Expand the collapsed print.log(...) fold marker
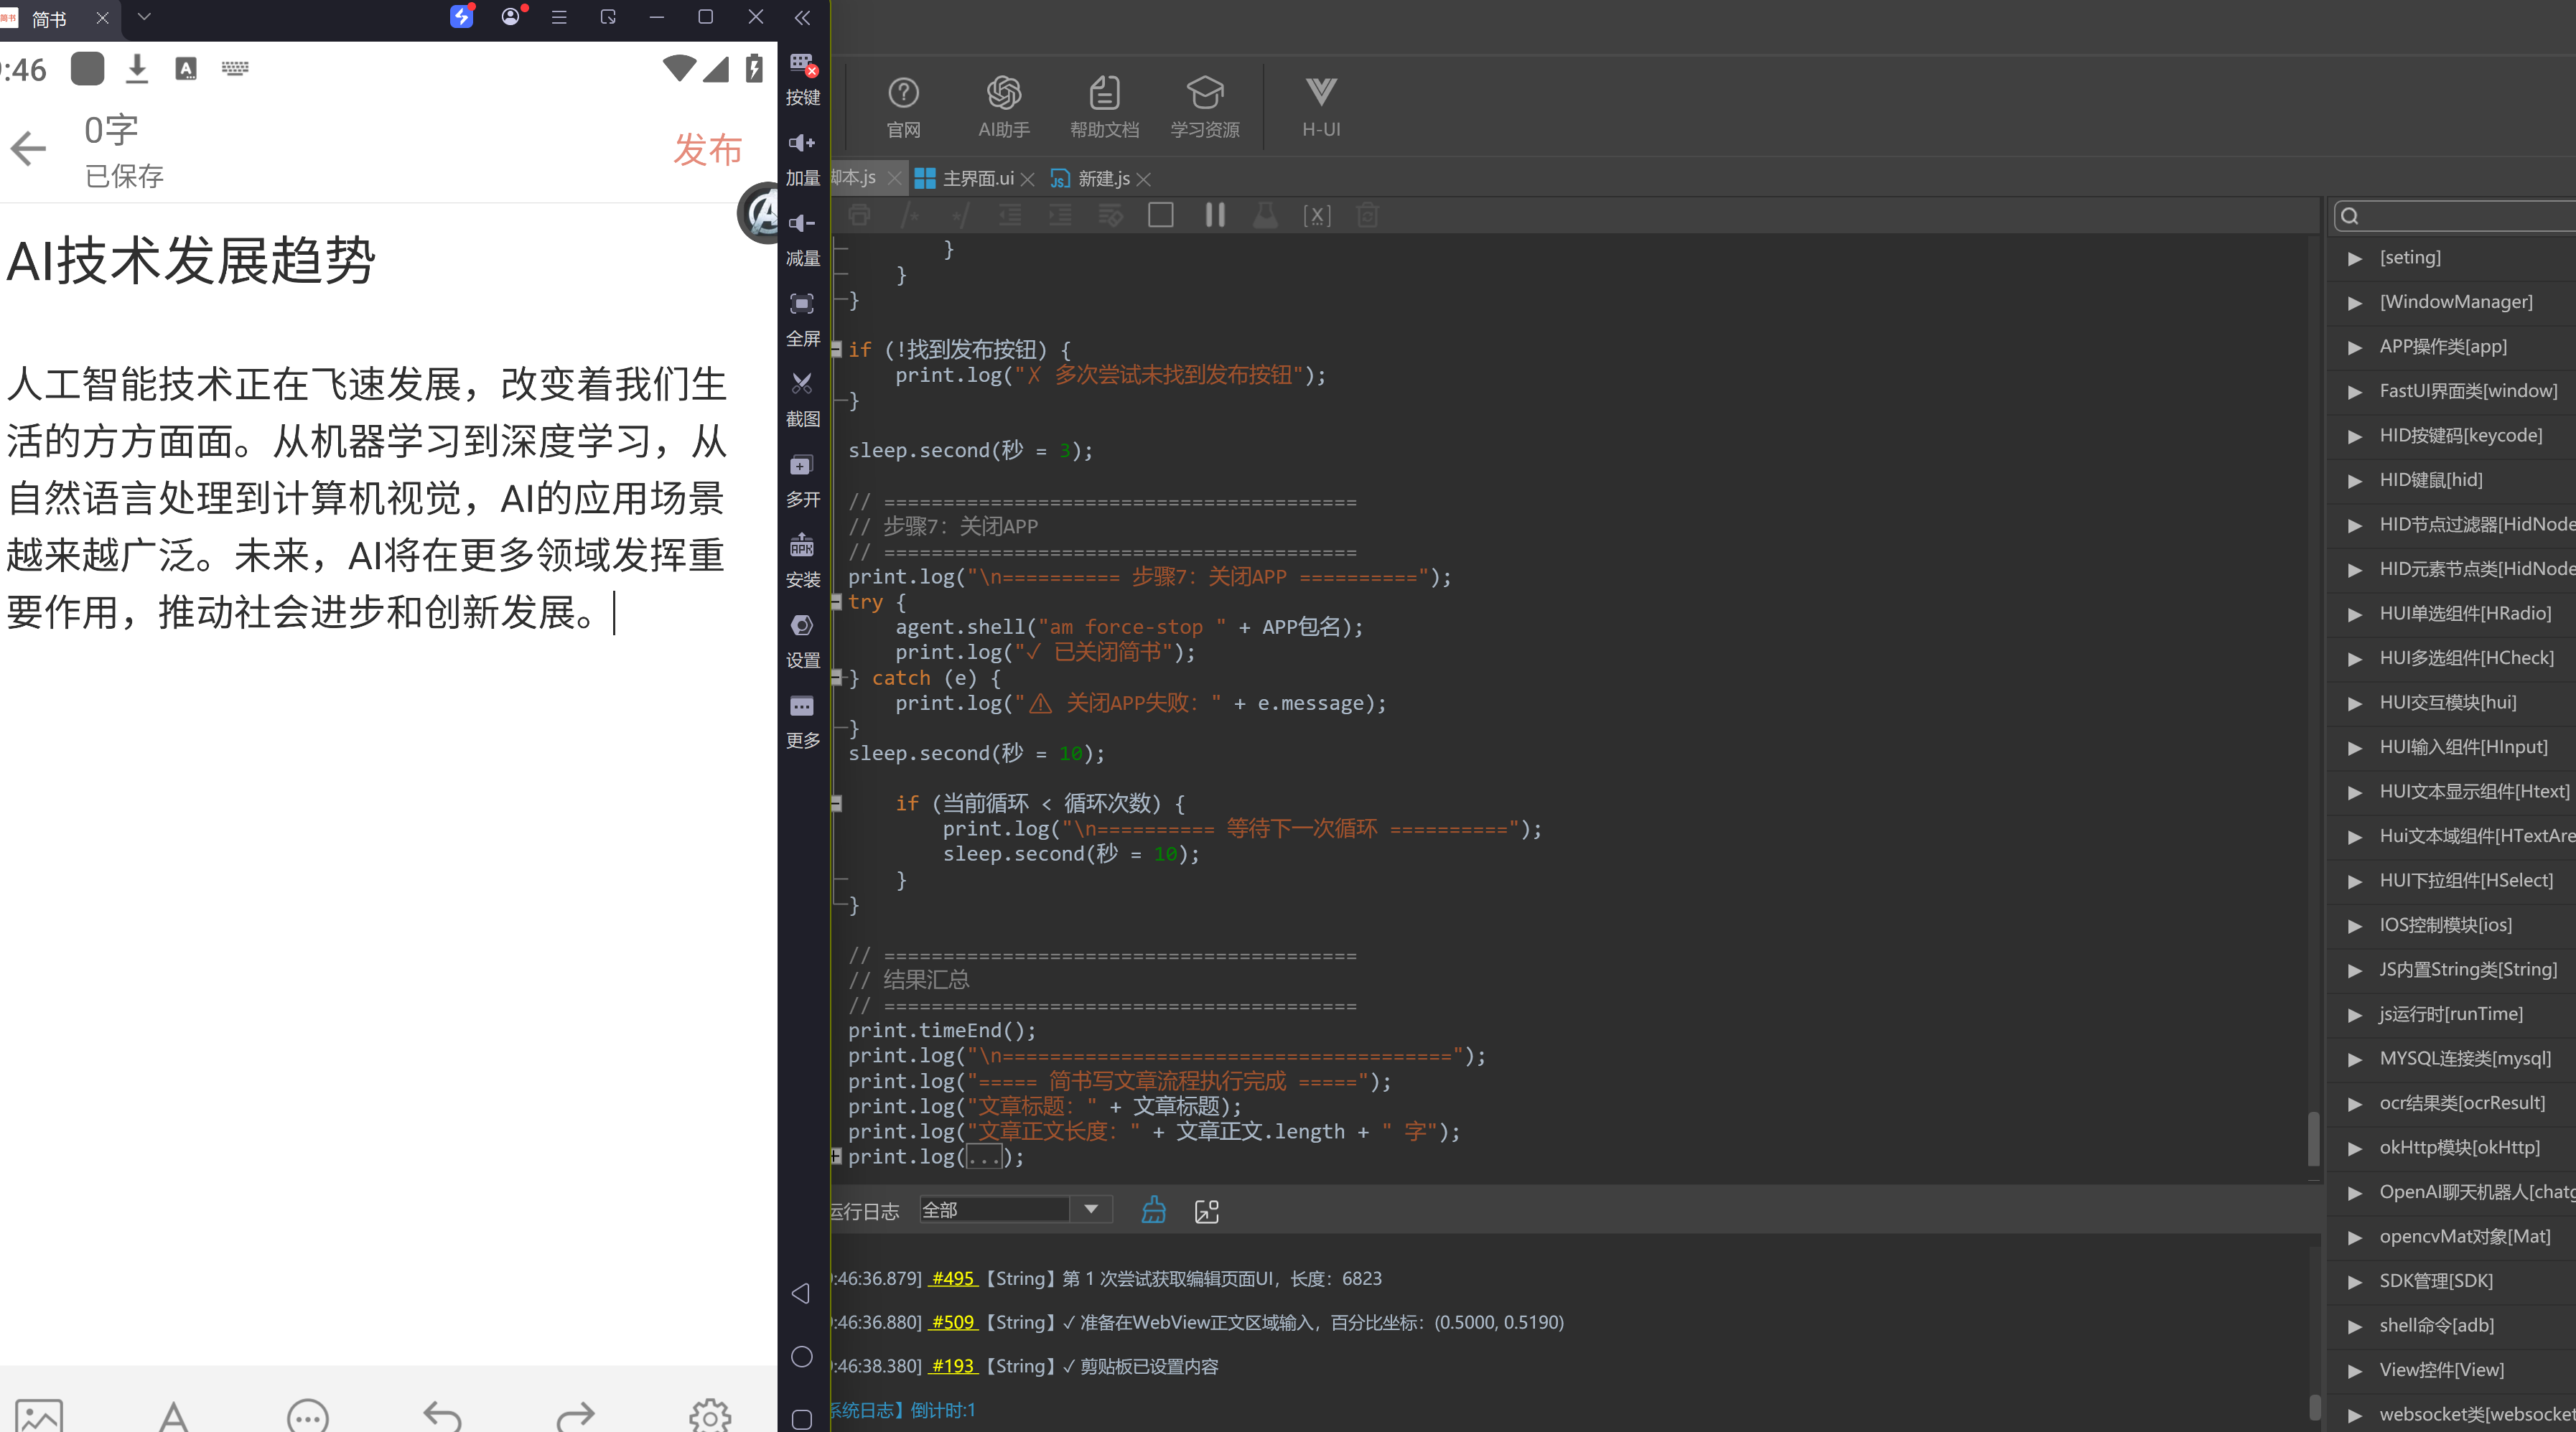2576x1432 pixels. pyautogui.click(x=836, y=1157)
